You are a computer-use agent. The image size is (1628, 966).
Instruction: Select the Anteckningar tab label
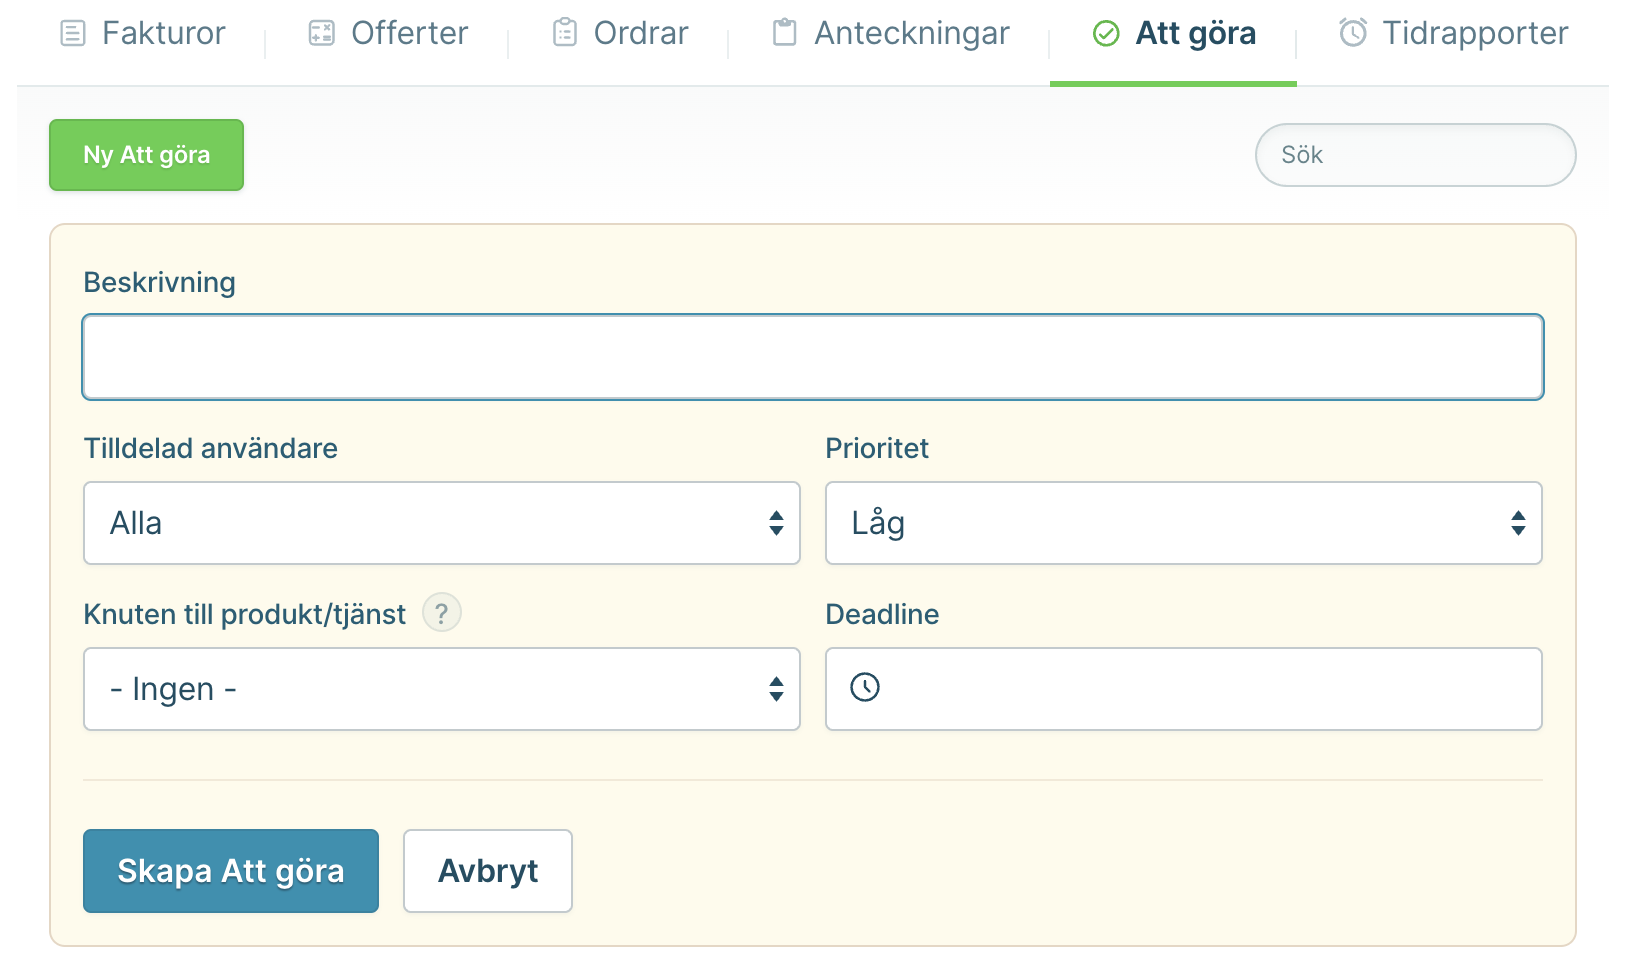912,34
